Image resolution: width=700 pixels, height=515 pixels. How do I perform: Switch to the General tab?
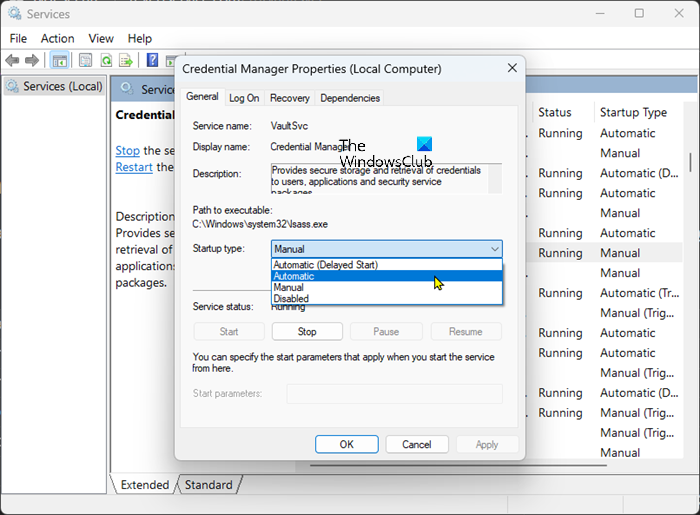coord(202,97)
